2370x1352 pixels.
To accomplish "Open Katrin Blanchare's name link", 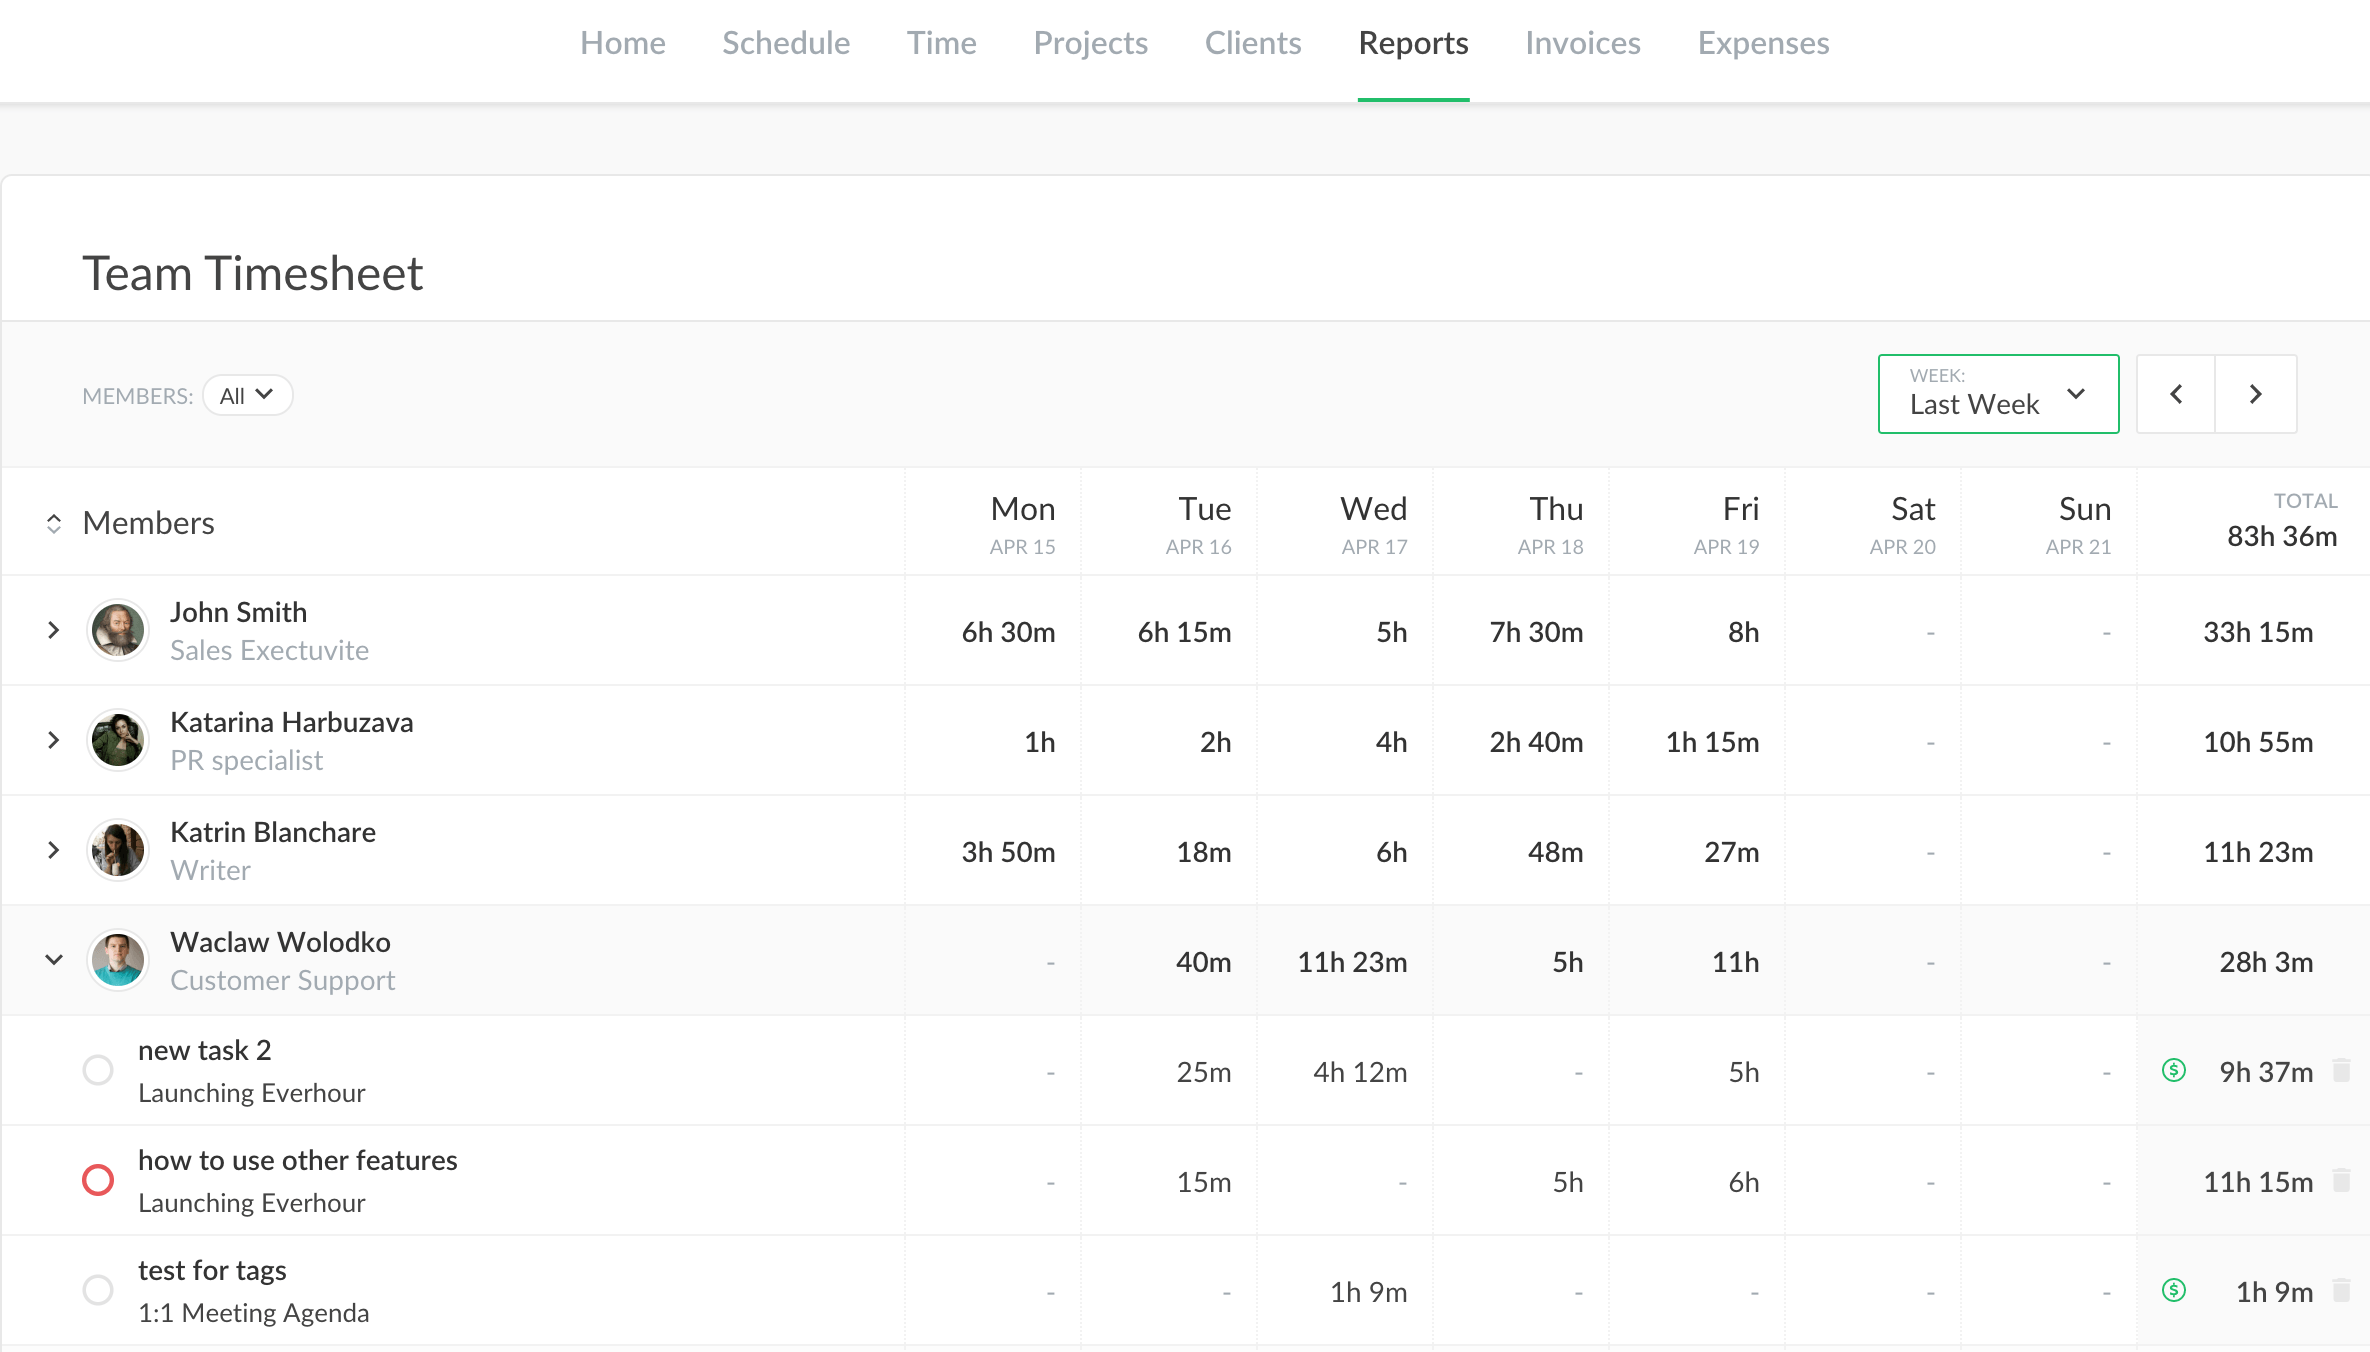I will tap(273, 832).
